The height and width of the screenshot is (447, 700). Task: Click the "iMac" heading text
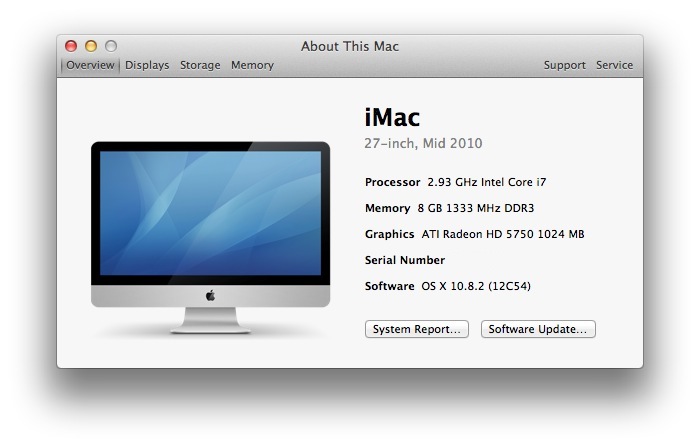392,118
